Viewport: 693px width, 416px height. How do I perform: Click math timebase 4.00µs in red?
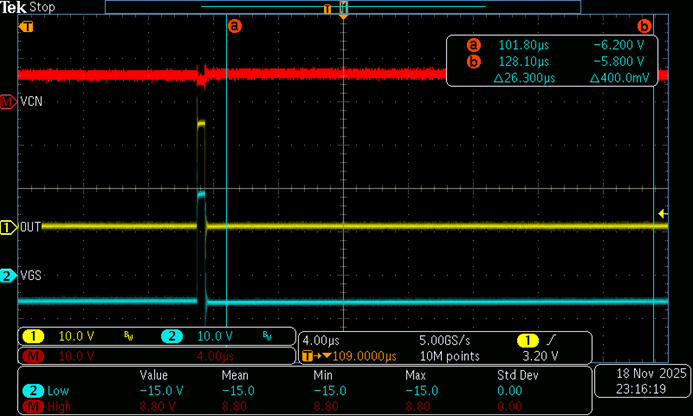click(x=215, y=356)
